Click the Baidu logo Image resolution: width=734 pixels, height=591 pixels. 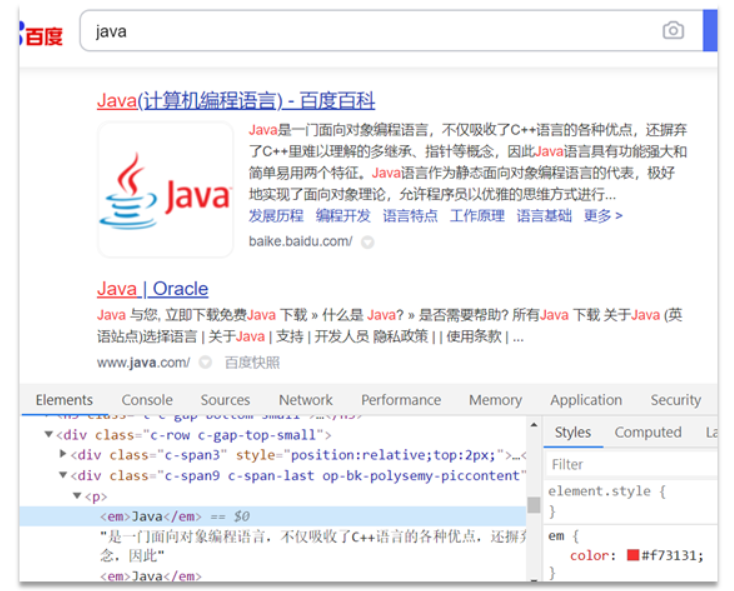pos(41,35)
